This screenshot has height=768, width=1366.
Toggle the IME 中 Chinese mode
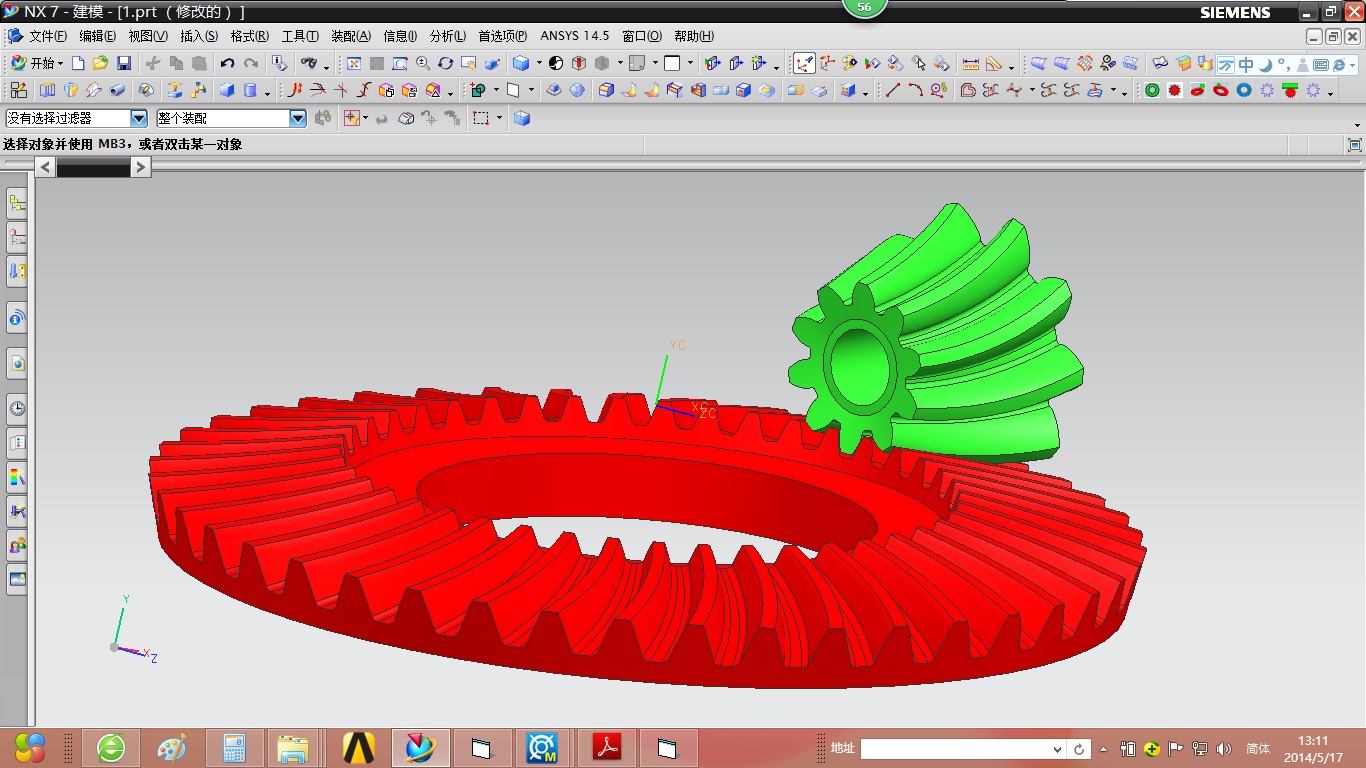(x=1246, y=64)
